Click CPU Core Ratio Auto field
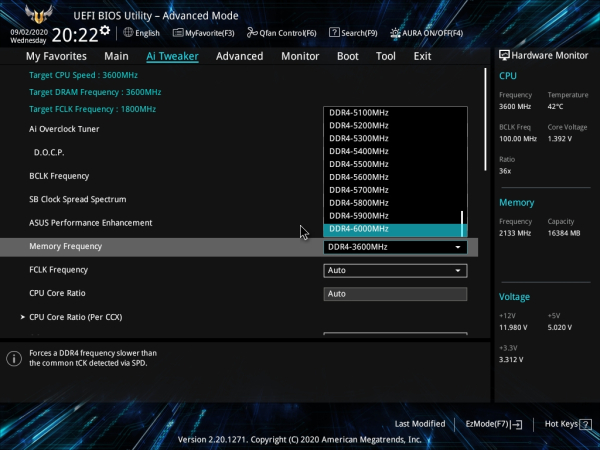Screen dimensions: 600x450 395,294
